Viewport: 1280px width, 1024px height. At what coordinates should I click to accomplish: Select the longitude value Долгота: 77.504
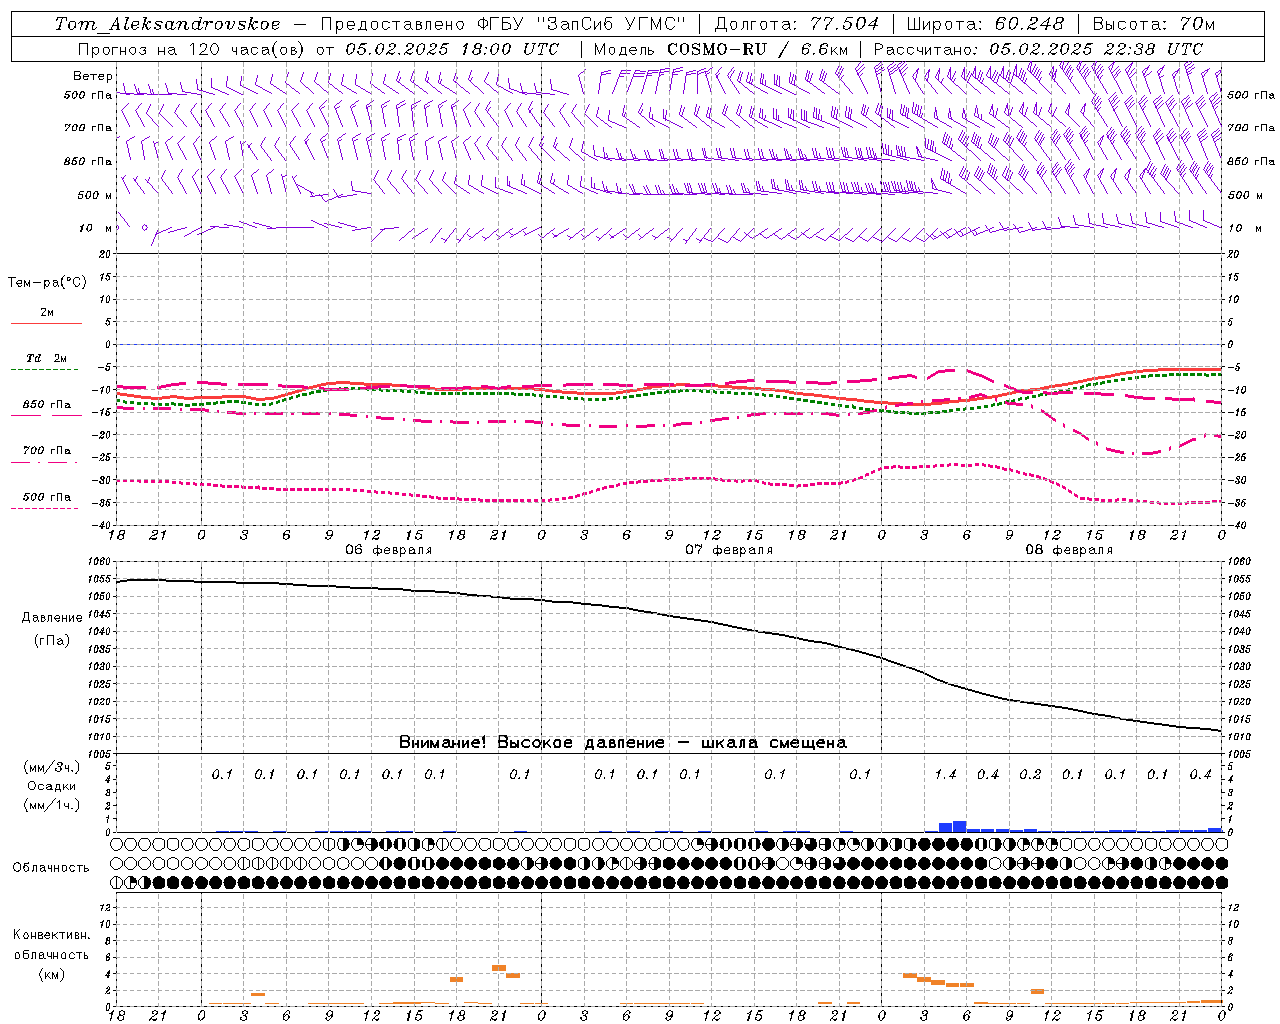tap(797, 24)
